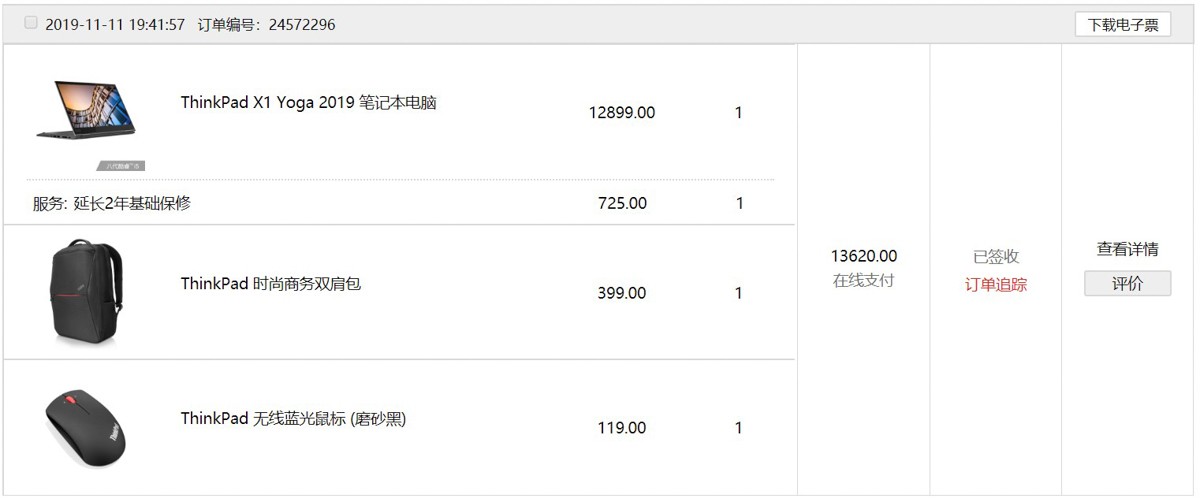The height and width of the screenshot is (502, 1200).
Task: Click the mouse price 119.00
Action: tap(622, 427)
